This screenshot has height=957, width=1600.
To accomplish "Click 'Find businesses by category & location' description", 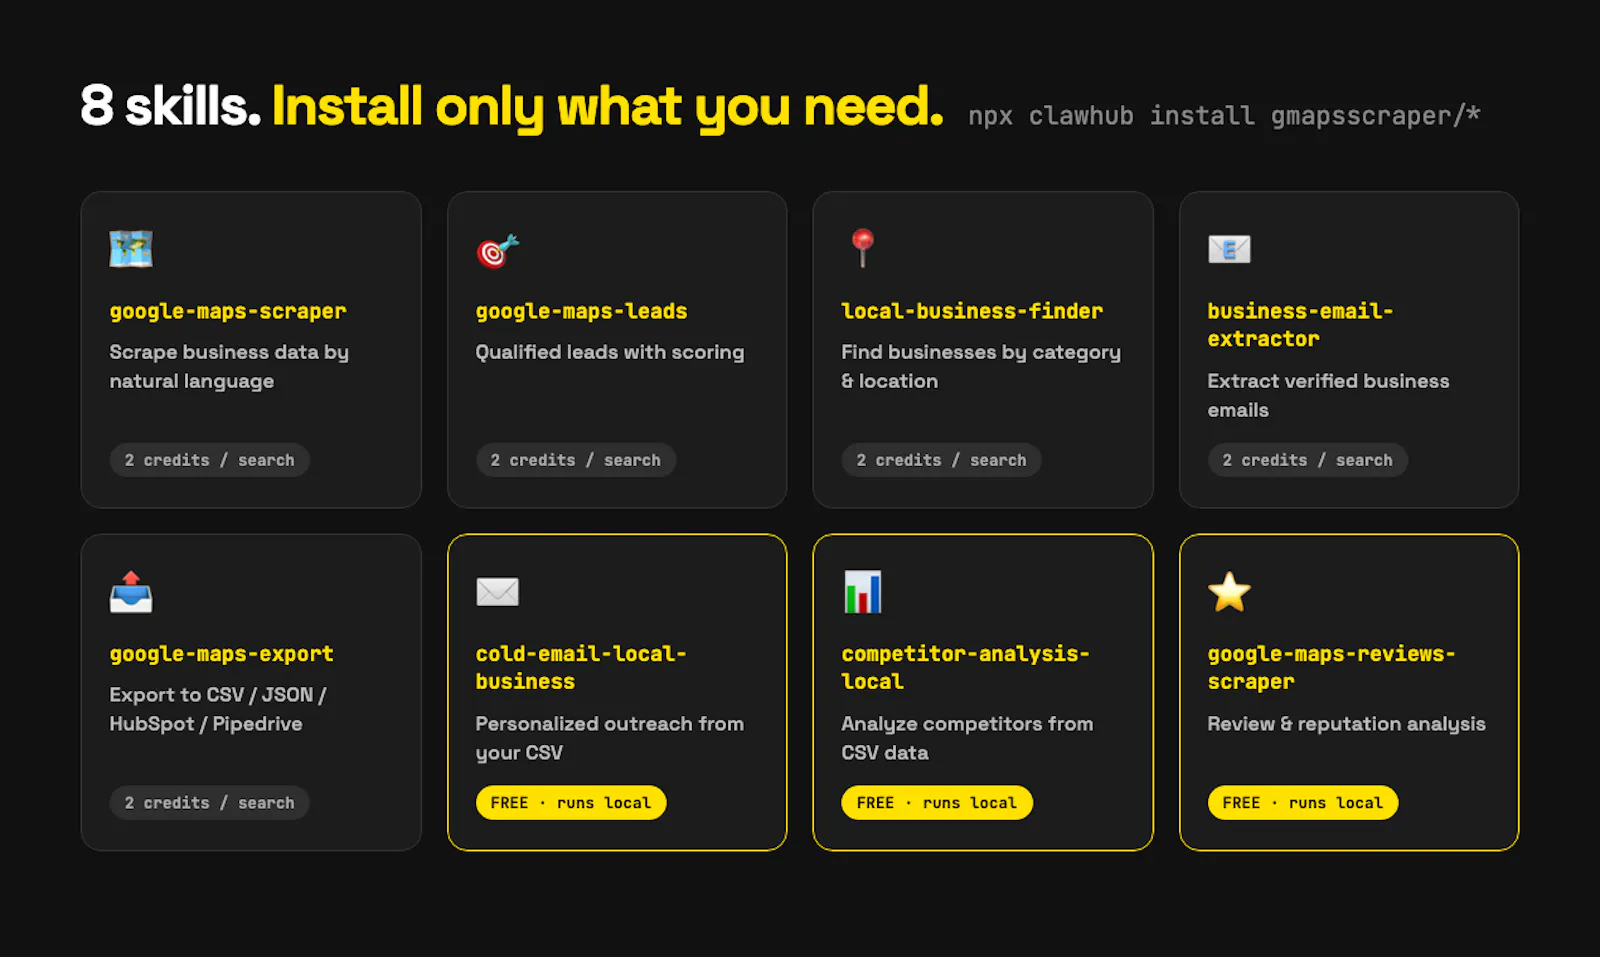I will tap(981, 366).
